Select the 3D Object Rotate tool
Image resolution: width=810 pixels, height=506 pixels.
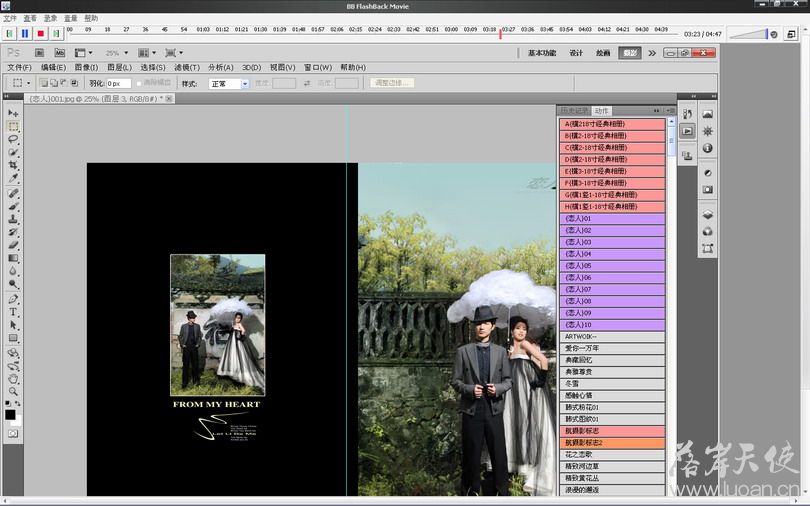(13, 353)
